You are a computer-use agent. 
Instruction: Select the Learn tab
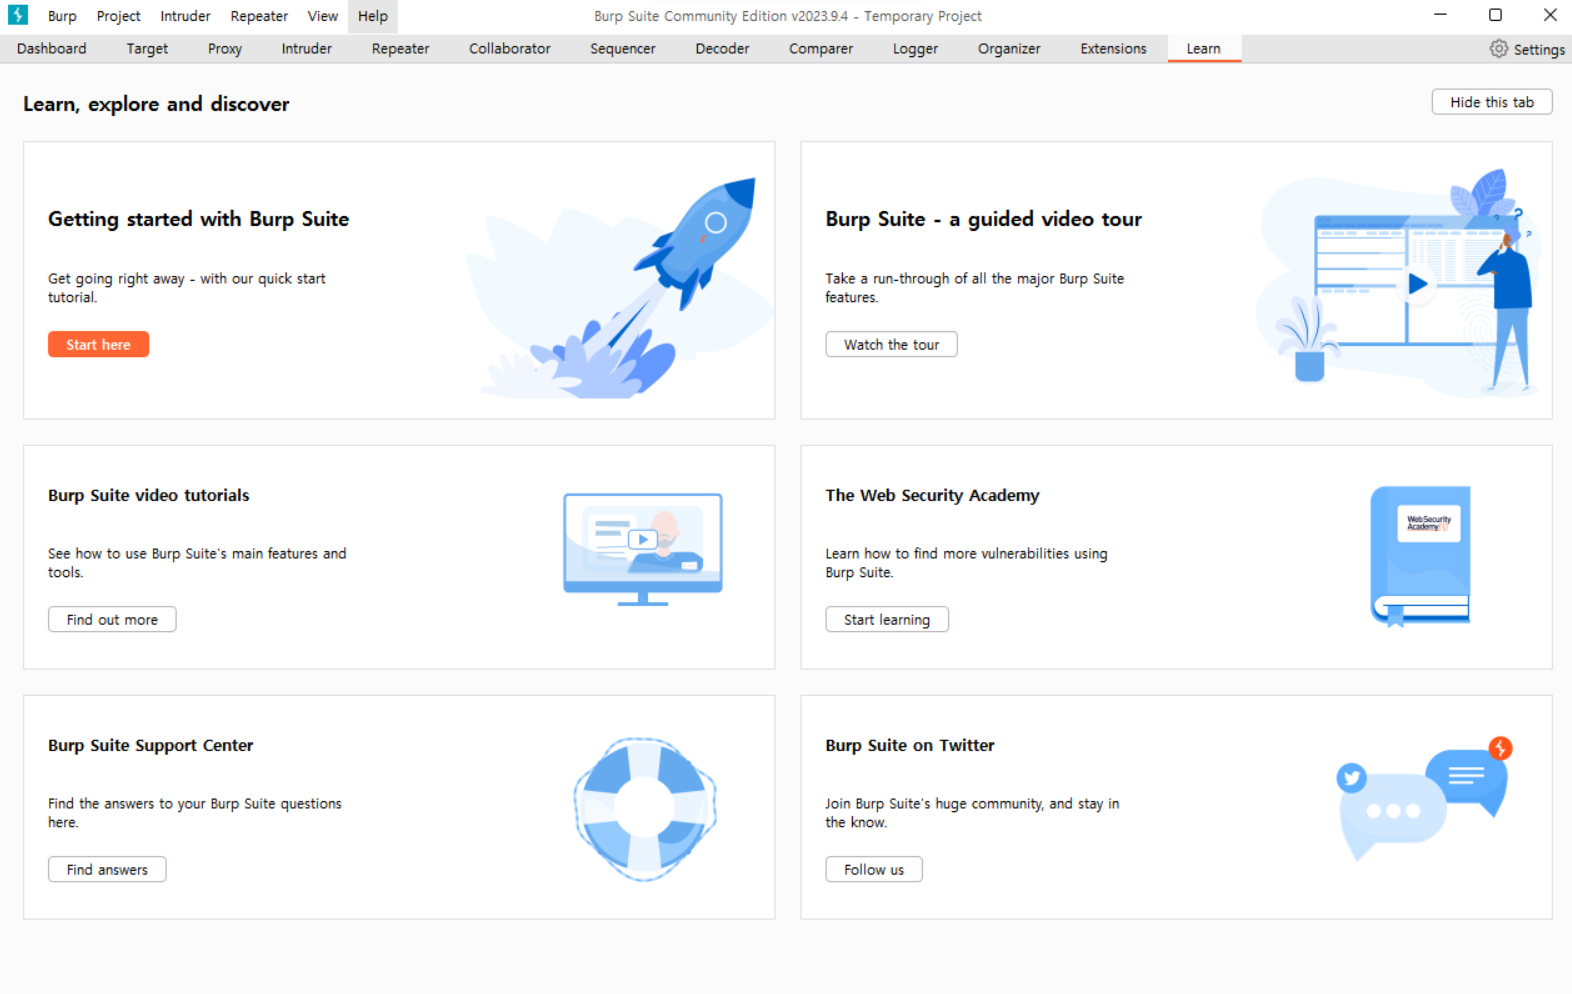click(1203, 48)
